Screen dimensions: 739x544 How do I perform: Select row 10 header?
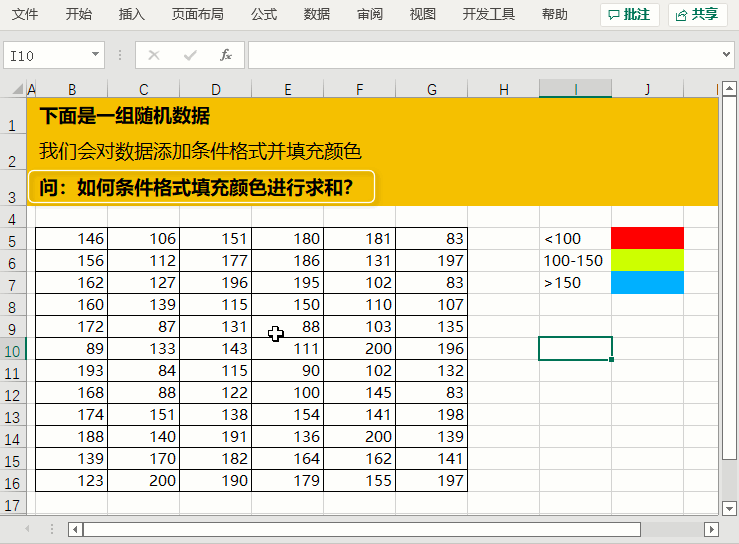click(x=12, y=351)
